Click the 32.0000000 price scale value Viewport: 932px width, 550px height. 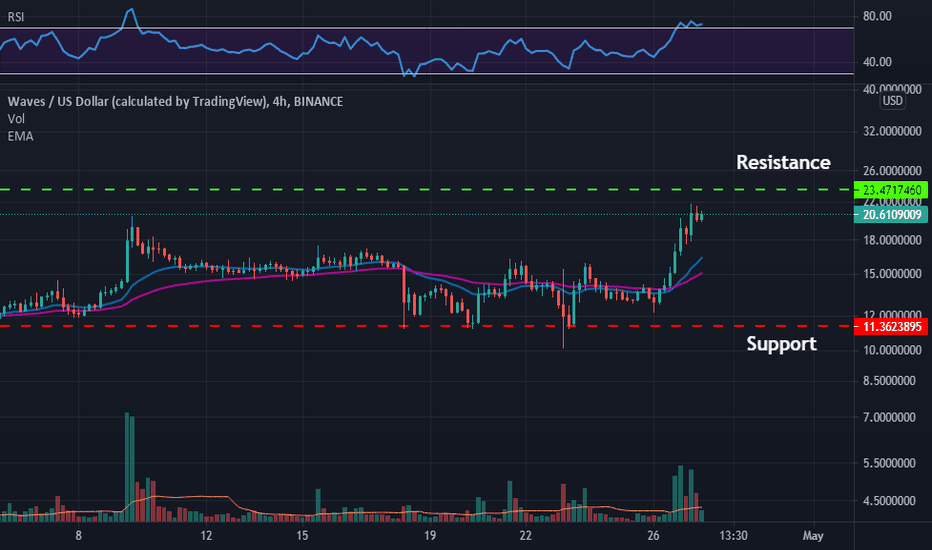point(892,131)
